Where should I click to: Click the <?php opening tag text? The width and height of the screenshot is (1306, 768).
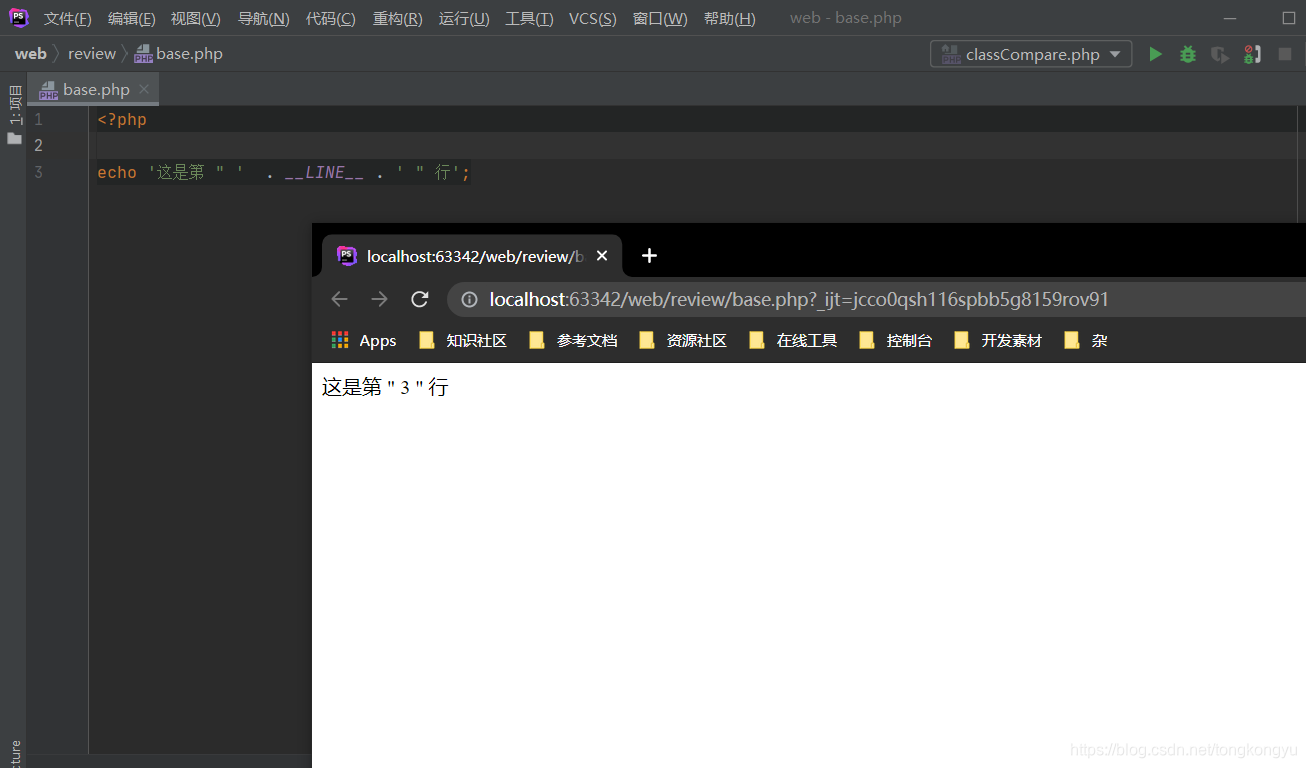(122, 120)
